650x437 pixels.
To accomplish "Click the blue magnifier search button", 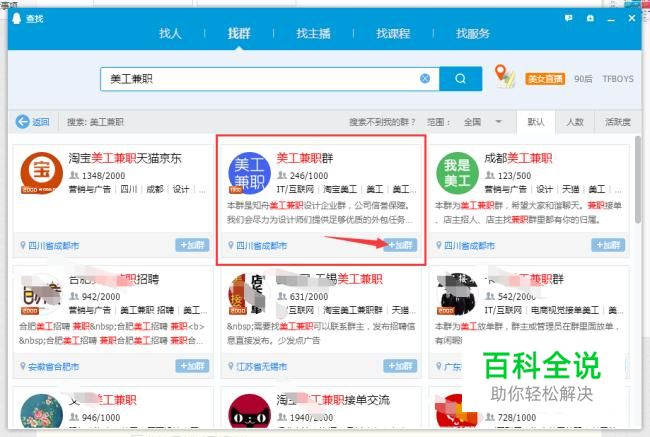I will click(461, 79).
